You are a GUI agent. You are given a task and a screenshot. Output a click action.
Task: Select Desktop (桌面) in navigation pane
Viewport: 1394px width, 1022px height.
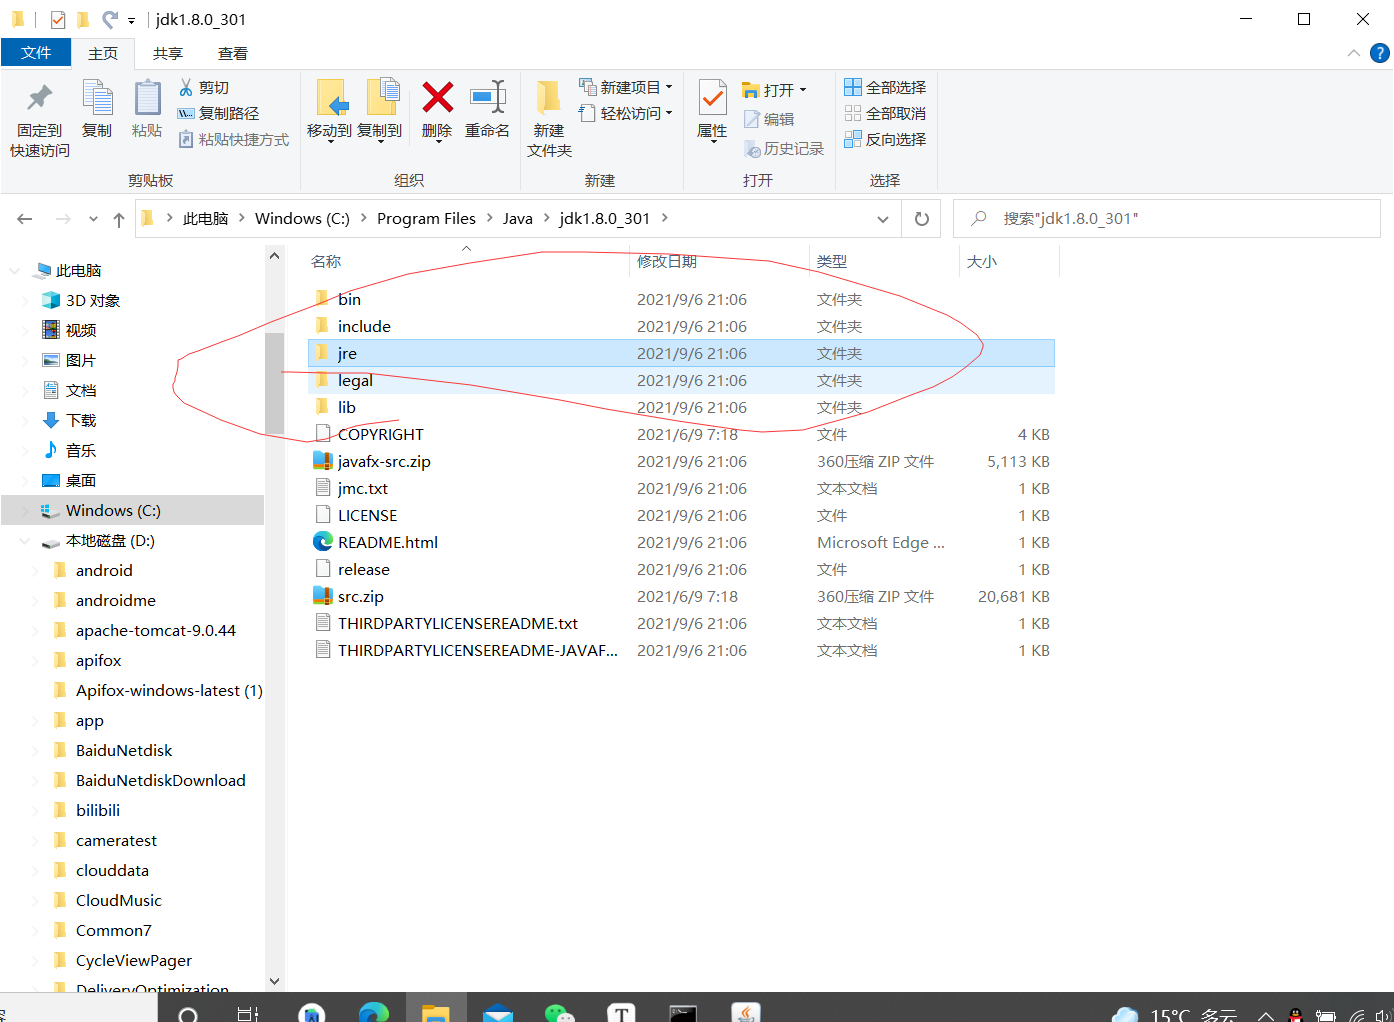(x=81, y=481)
